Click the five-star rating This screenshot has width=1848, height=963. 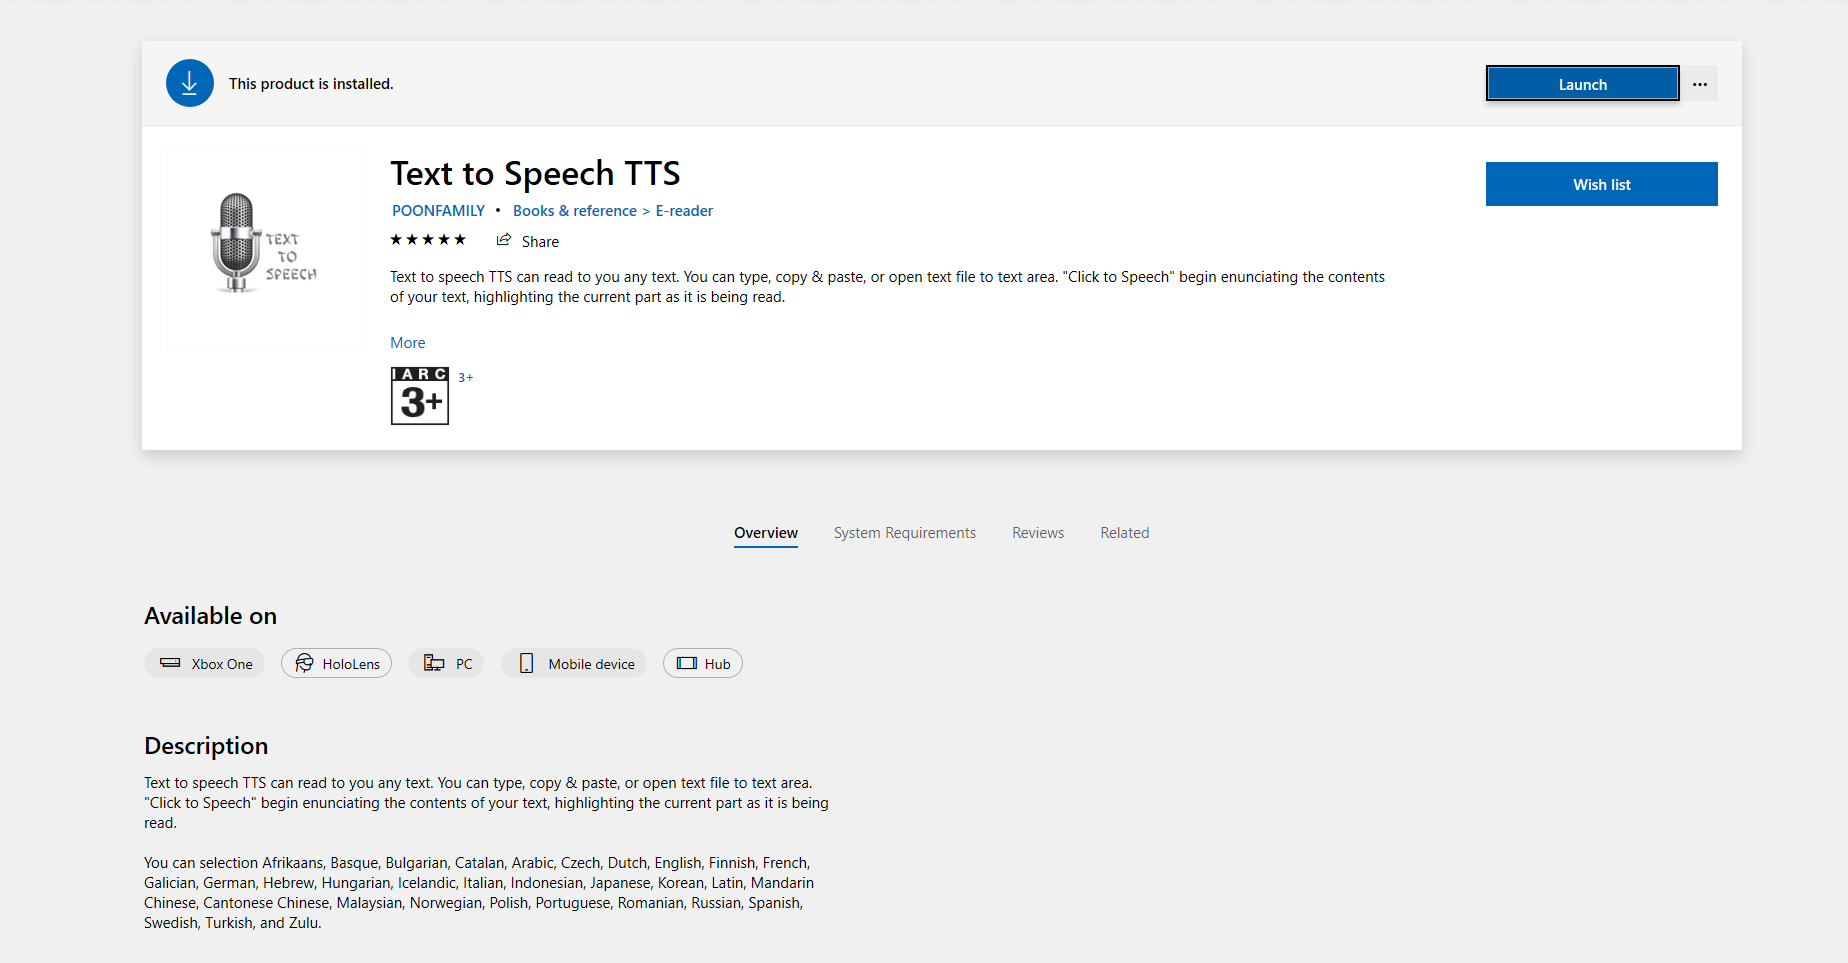pyautogui.click(x=428, y=240)
